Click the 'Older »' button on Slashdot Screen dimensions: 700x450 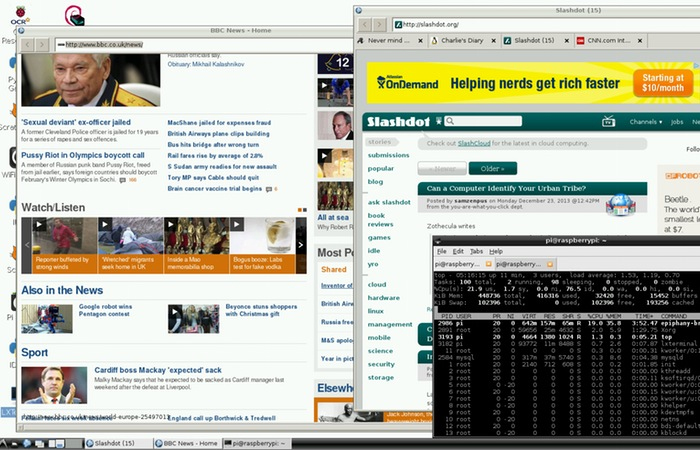(x=493, y=169)
